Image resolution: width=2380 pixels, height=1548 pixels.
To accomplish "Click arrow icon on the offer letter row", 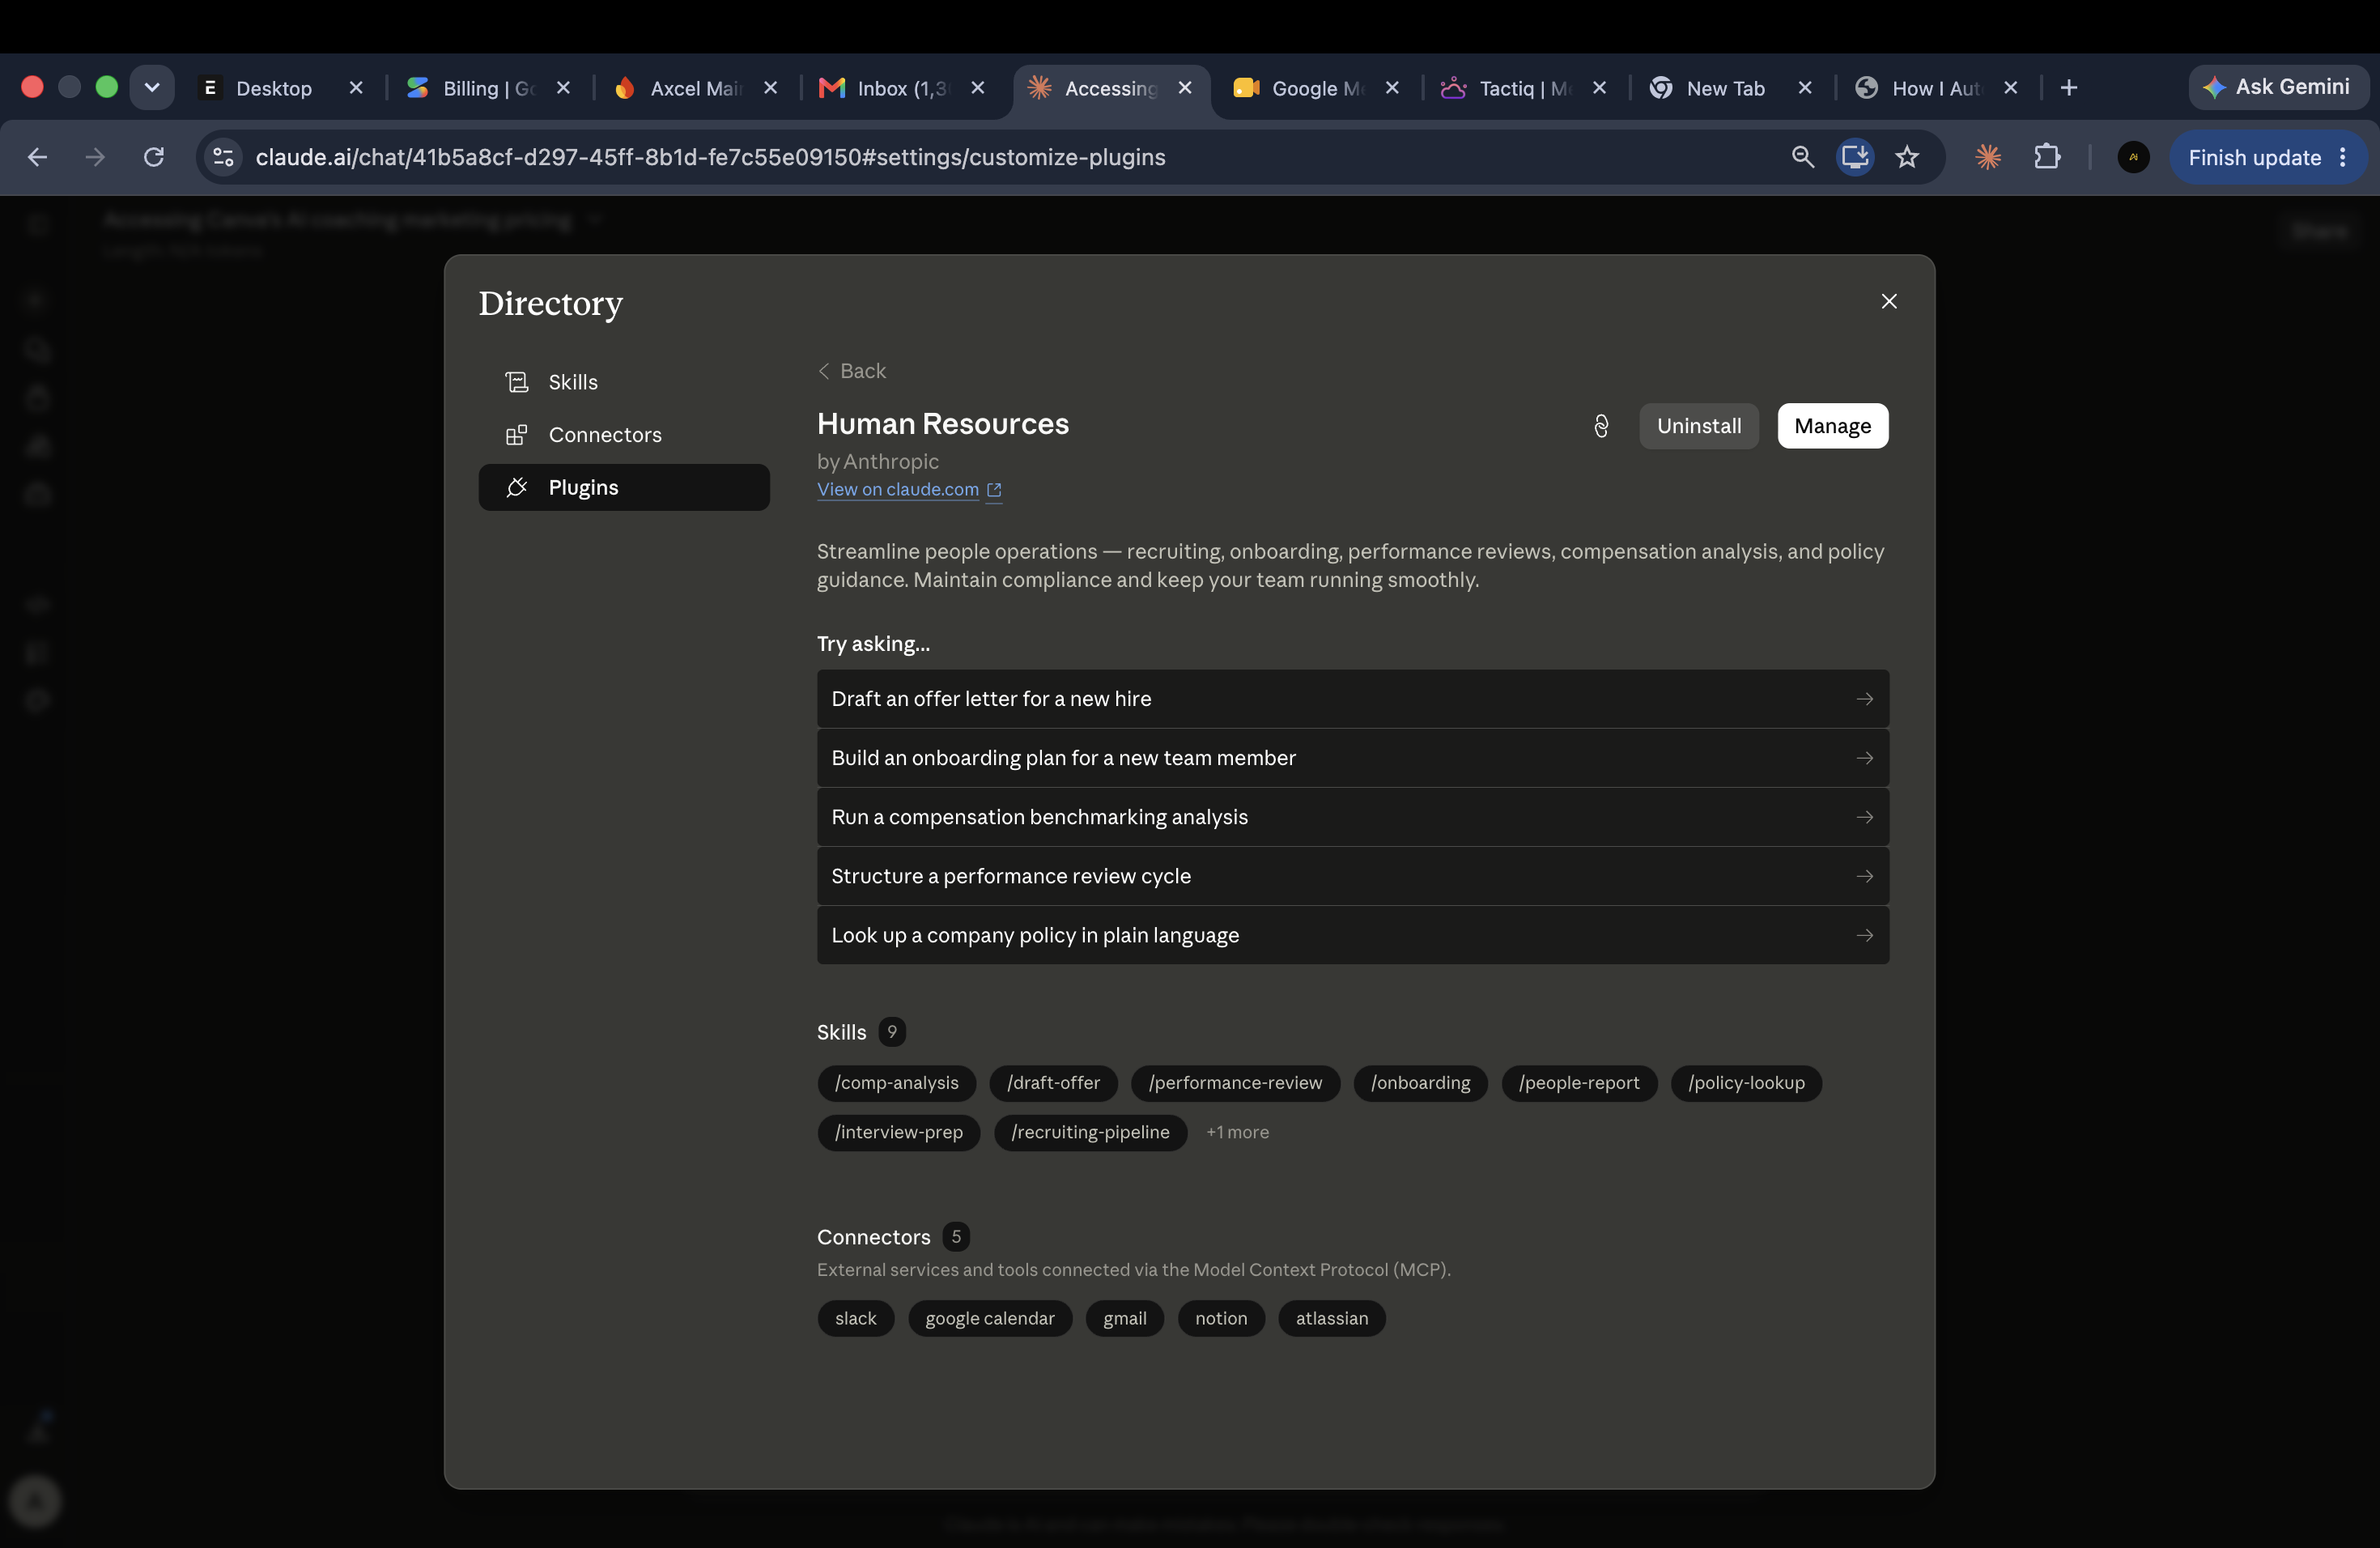I will coord(1864,699).
